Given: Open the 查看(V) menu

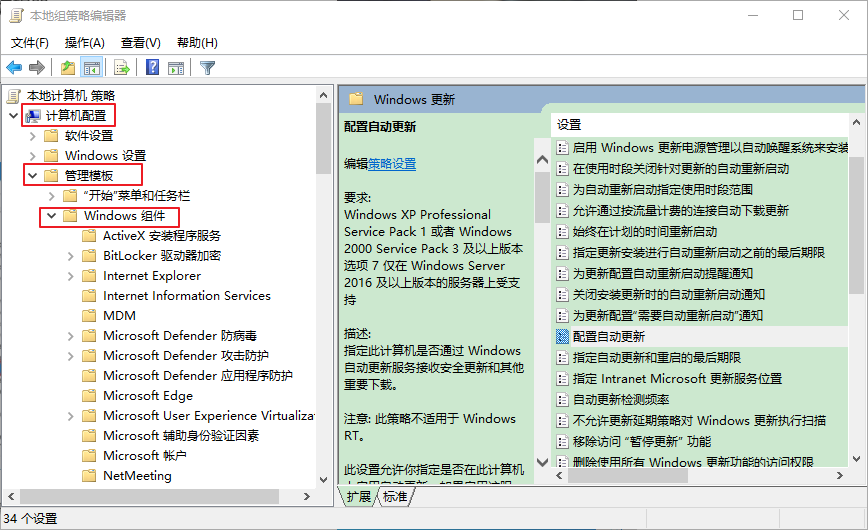Looking at the screenshot, I should coord(141,43).
